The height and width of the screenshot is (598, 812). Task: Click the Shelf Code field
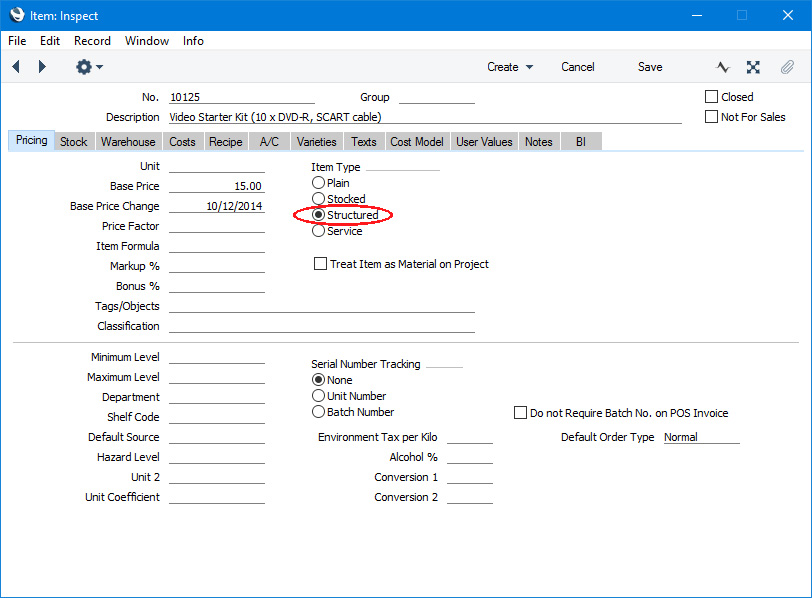pos(217,417)
